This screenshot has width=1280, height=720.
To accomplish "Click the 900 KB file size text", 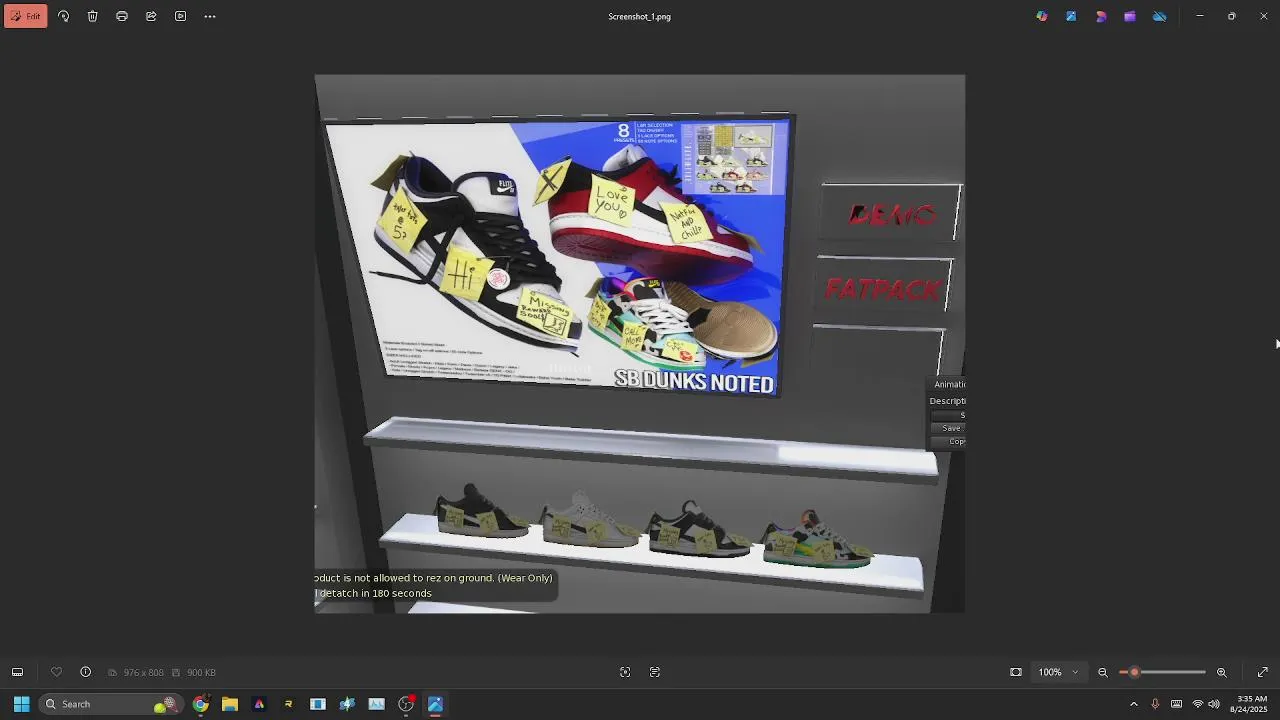I will [201, 673].
